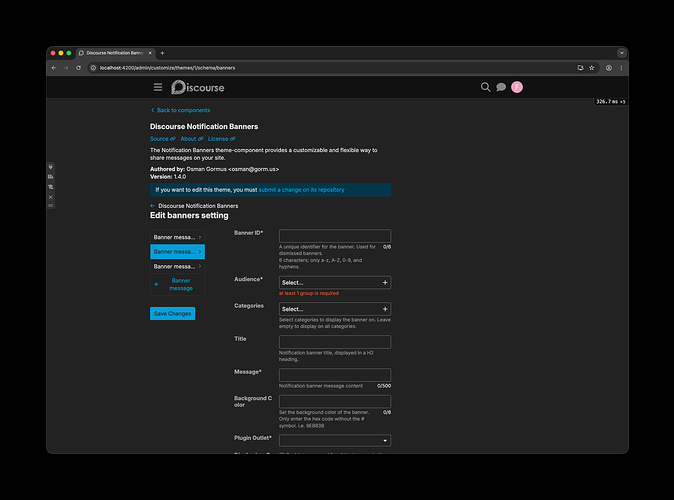The height and width of the screenshot is (500, 674).
Task: Click the site info icon in address bar
Action: pos(93,68)
